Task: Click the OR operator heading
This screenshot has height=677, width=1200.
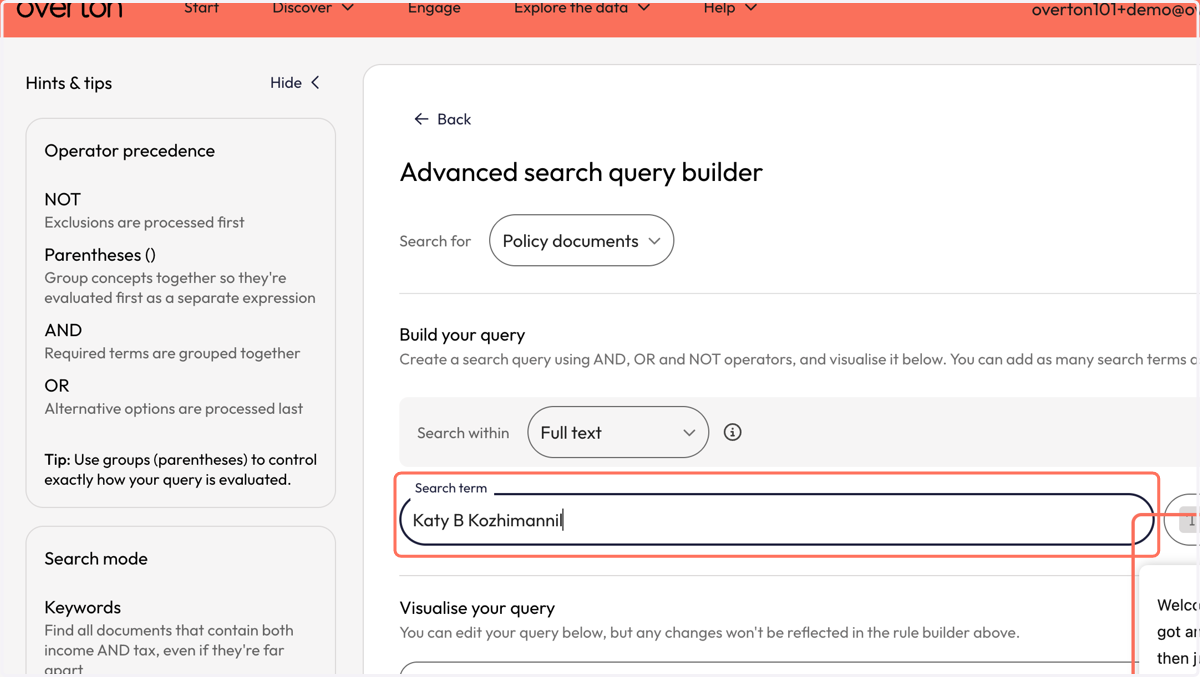Action: click(x=57, y=385)
